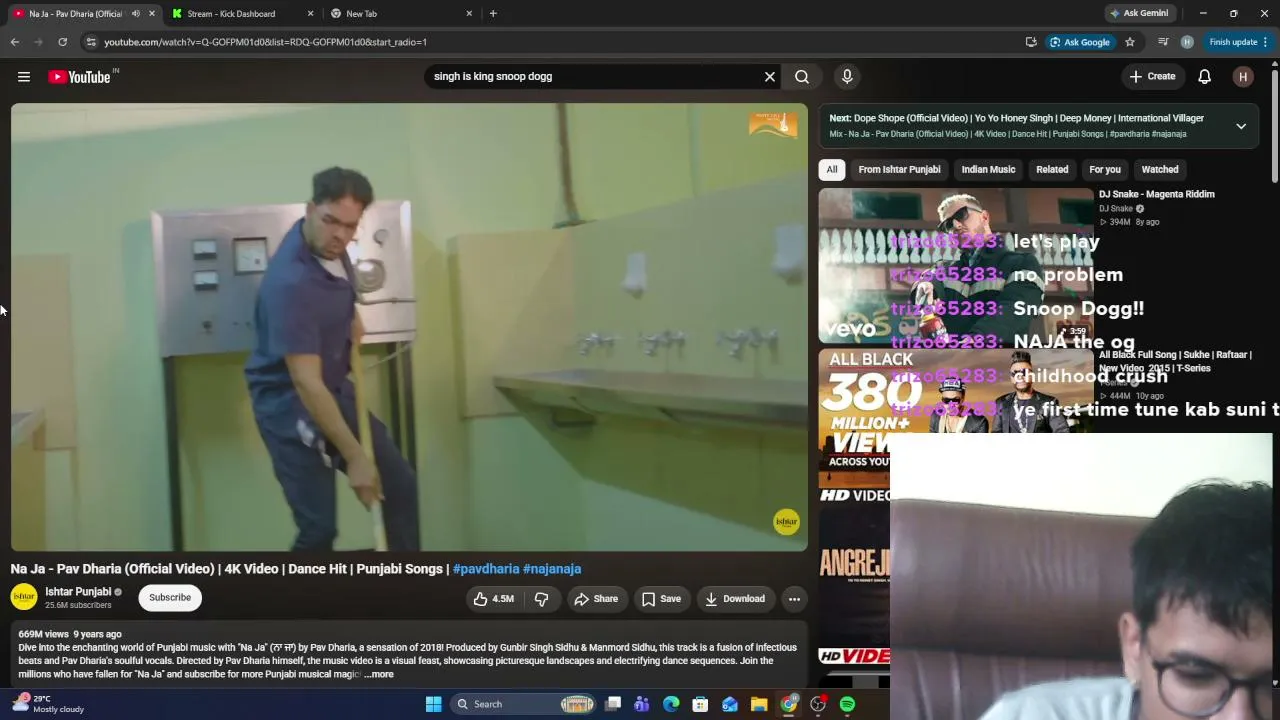Select the Indian Music filter chip
The width and height of the screenshot is (1280, 720).
click(988, 170)
